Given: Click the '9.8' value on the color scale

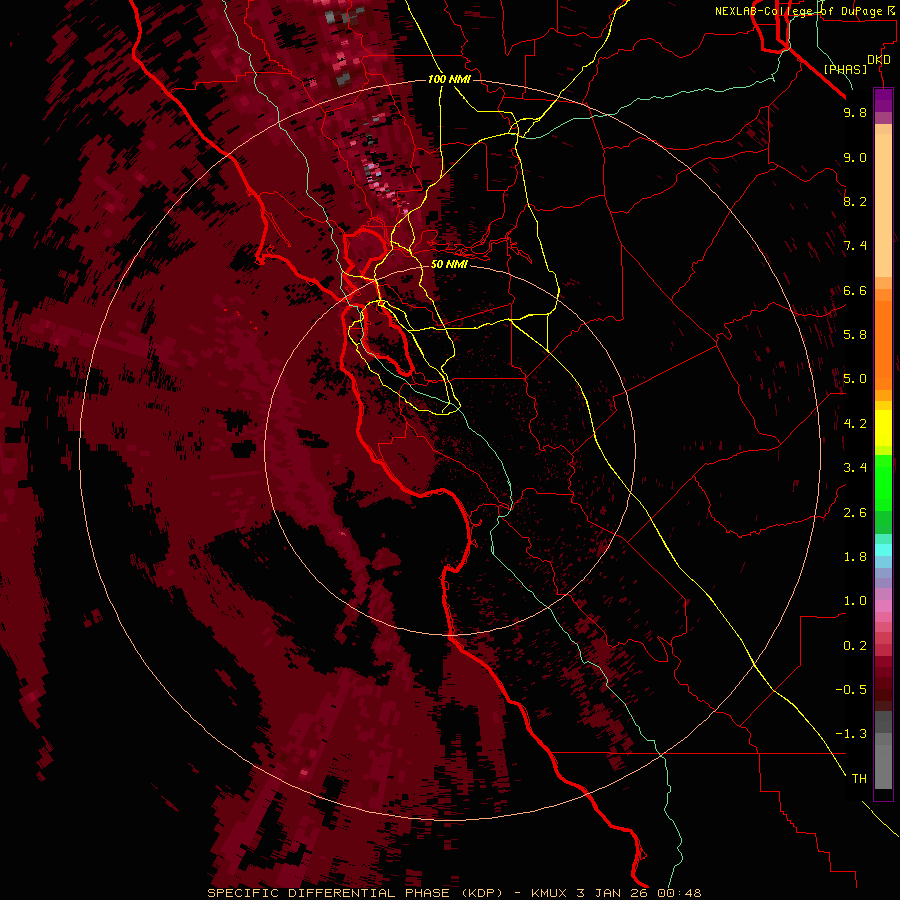Looking at the screenshot, I should 855,112.
